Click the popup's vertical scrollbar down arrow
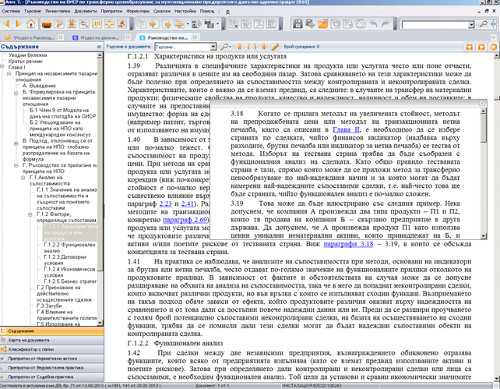 pos(483,236)
